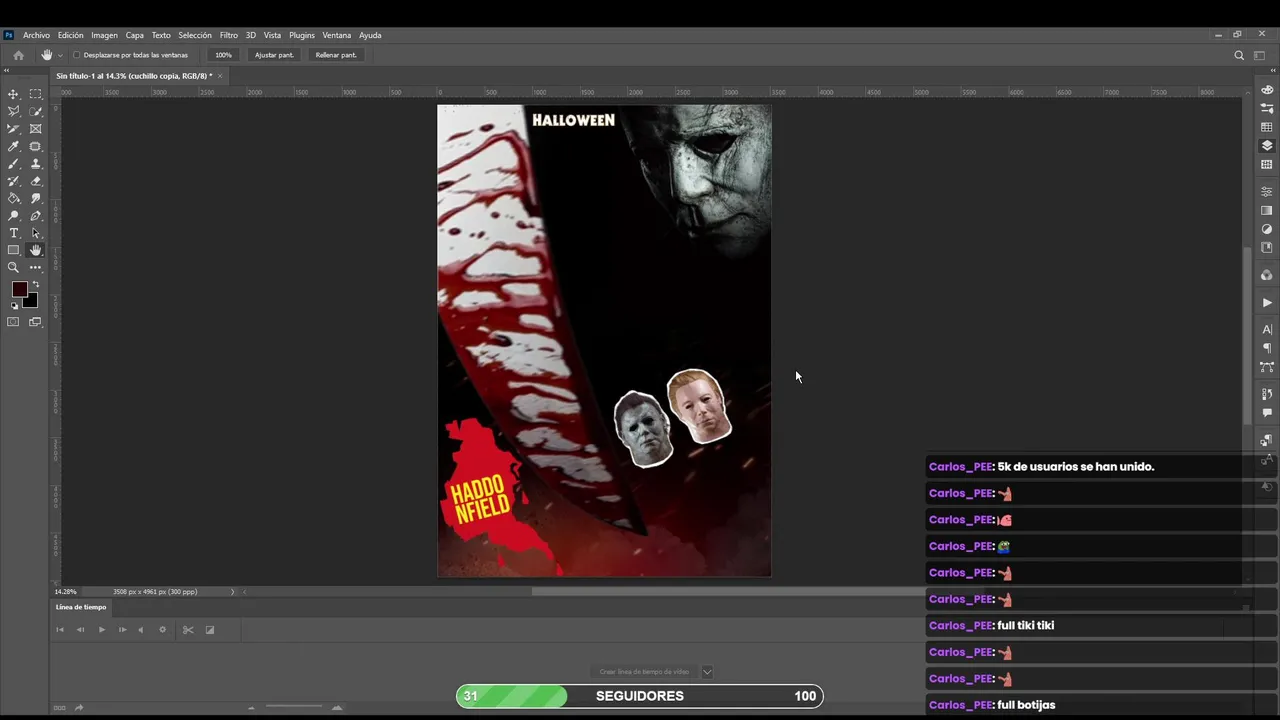This screenshot has width=1280, height=720.
Task: Select the Clone Stamp tool
Action: 36,164
